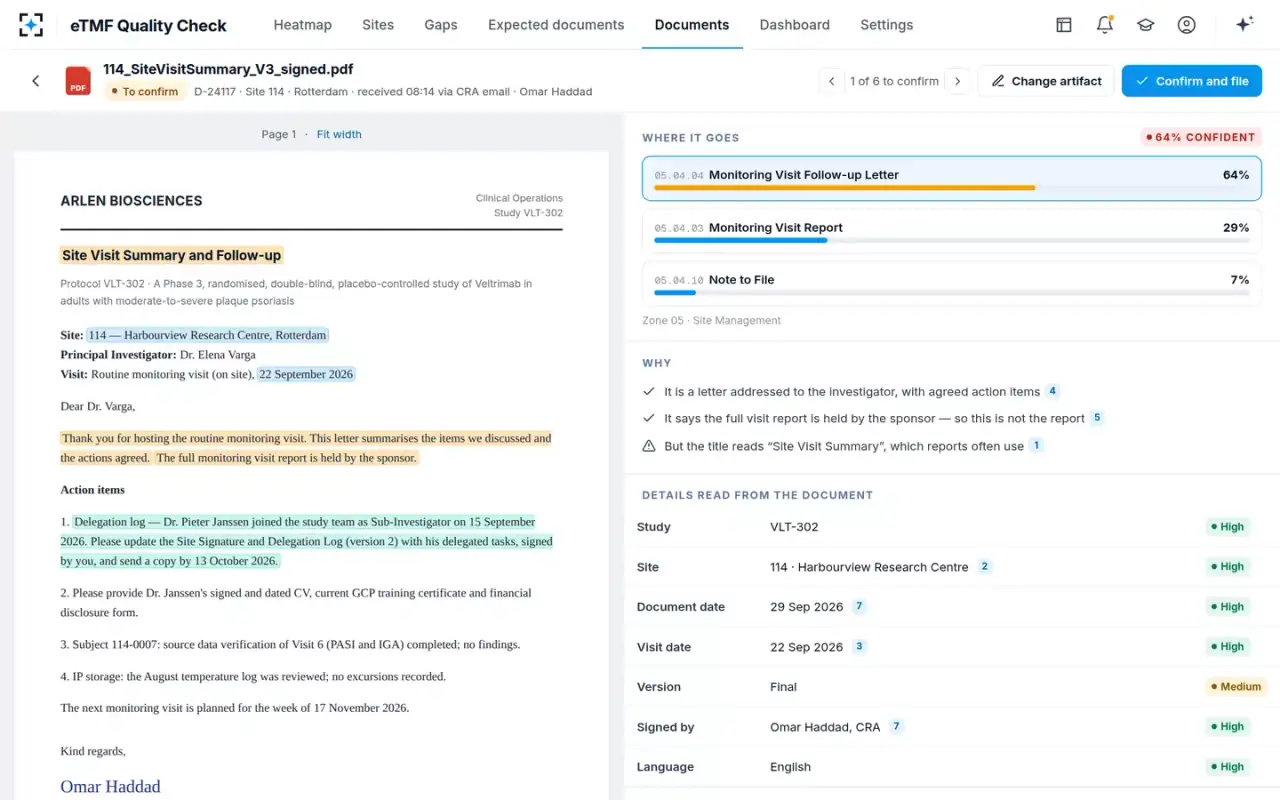Viewport: 1280px width, 800px height.
Task: Open the Sites tab
Action: point(378,25)
